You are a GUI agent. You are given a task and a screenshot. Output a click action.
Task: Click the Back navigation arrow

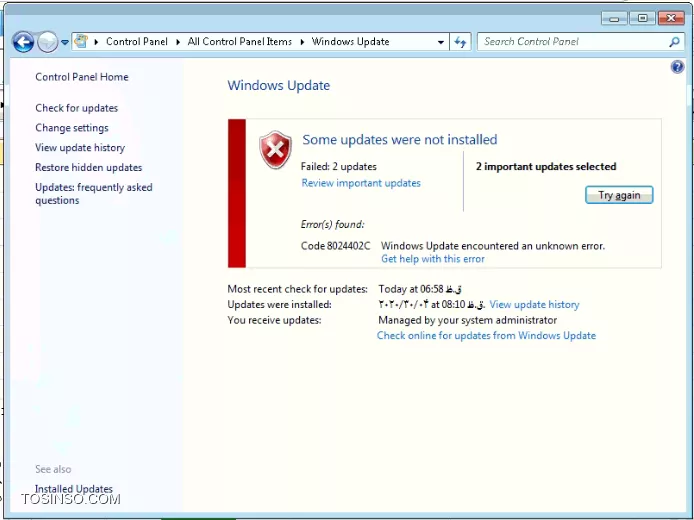(23, 42)
